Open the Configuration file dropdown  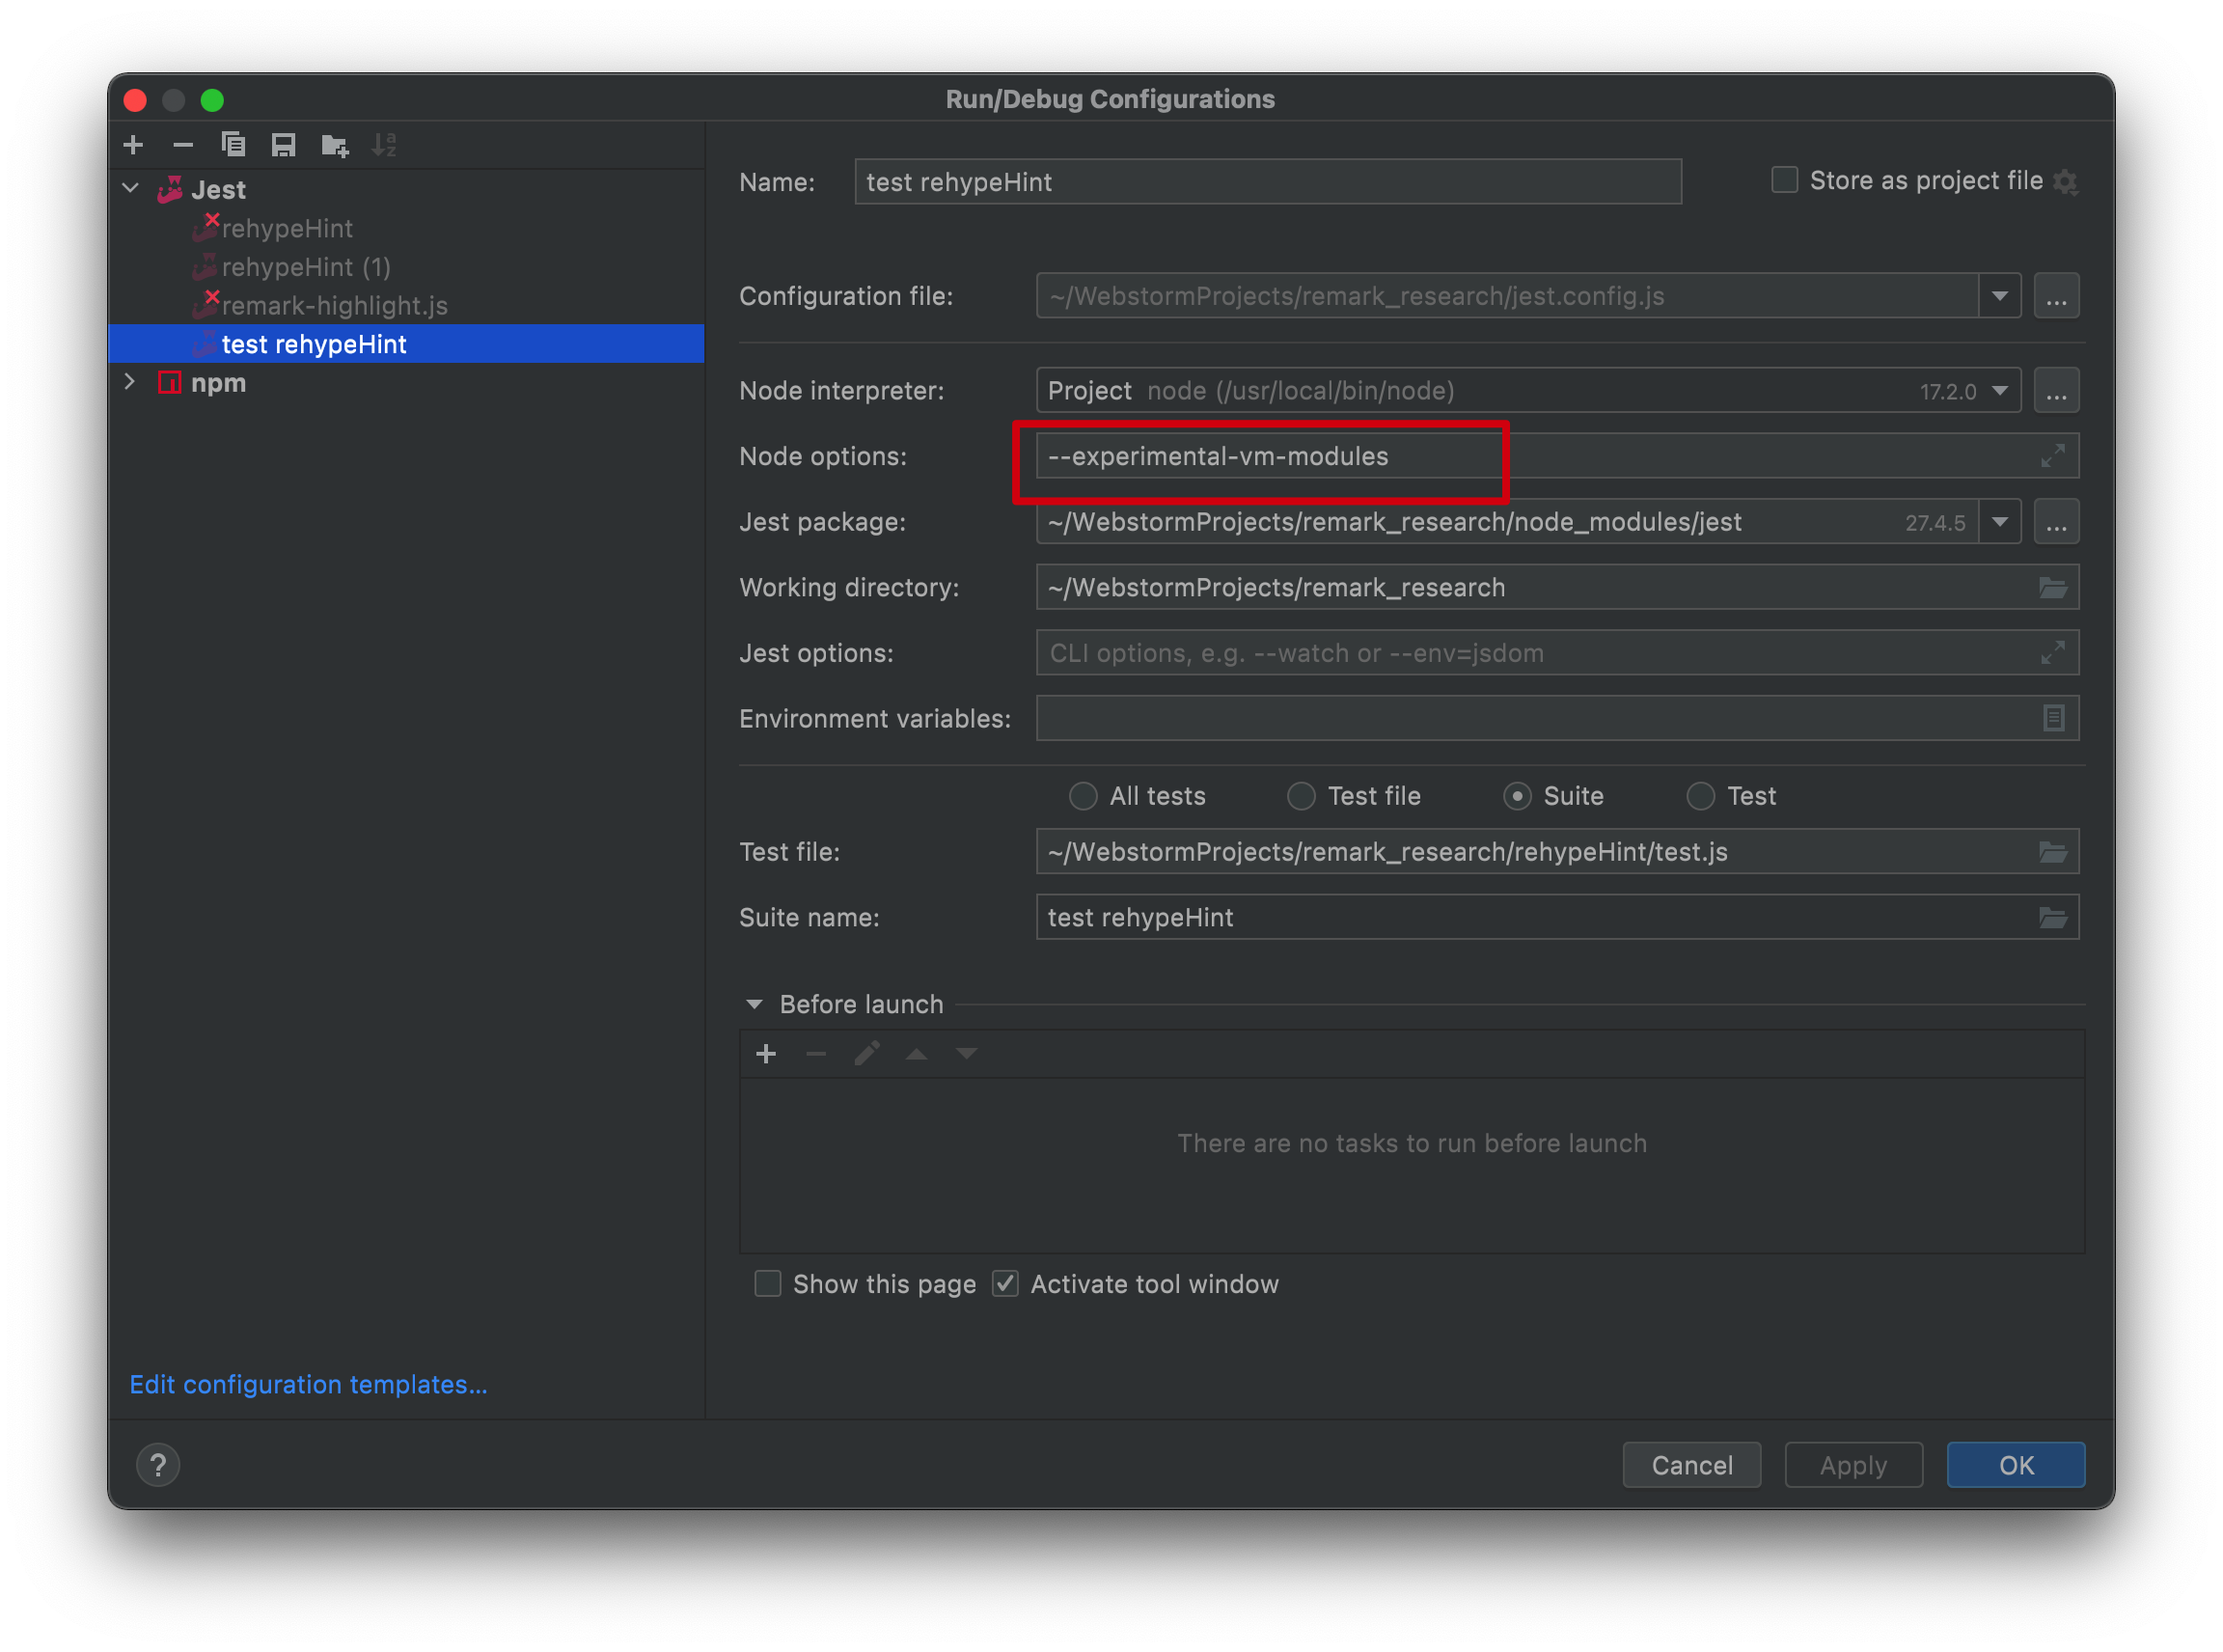coord(1999,297)
